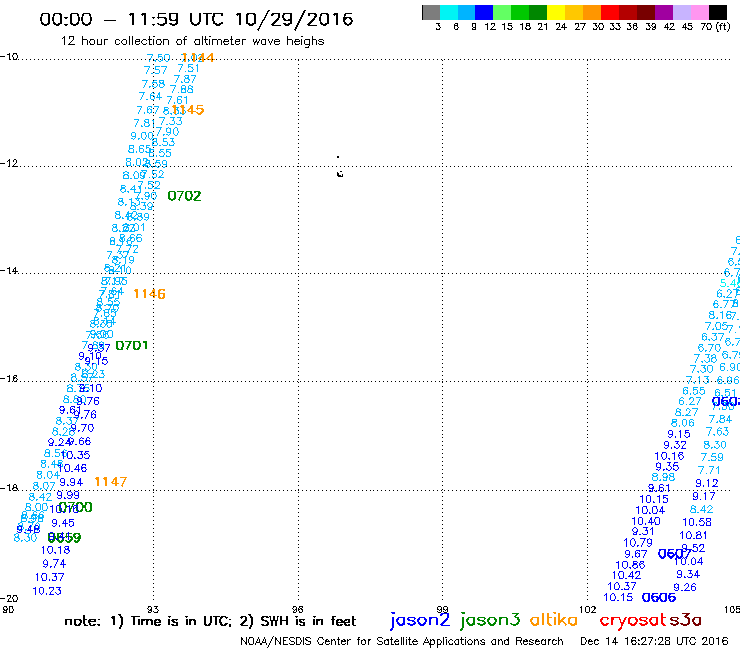Click the 'jason2' satellite legend label

pos(420,620)
